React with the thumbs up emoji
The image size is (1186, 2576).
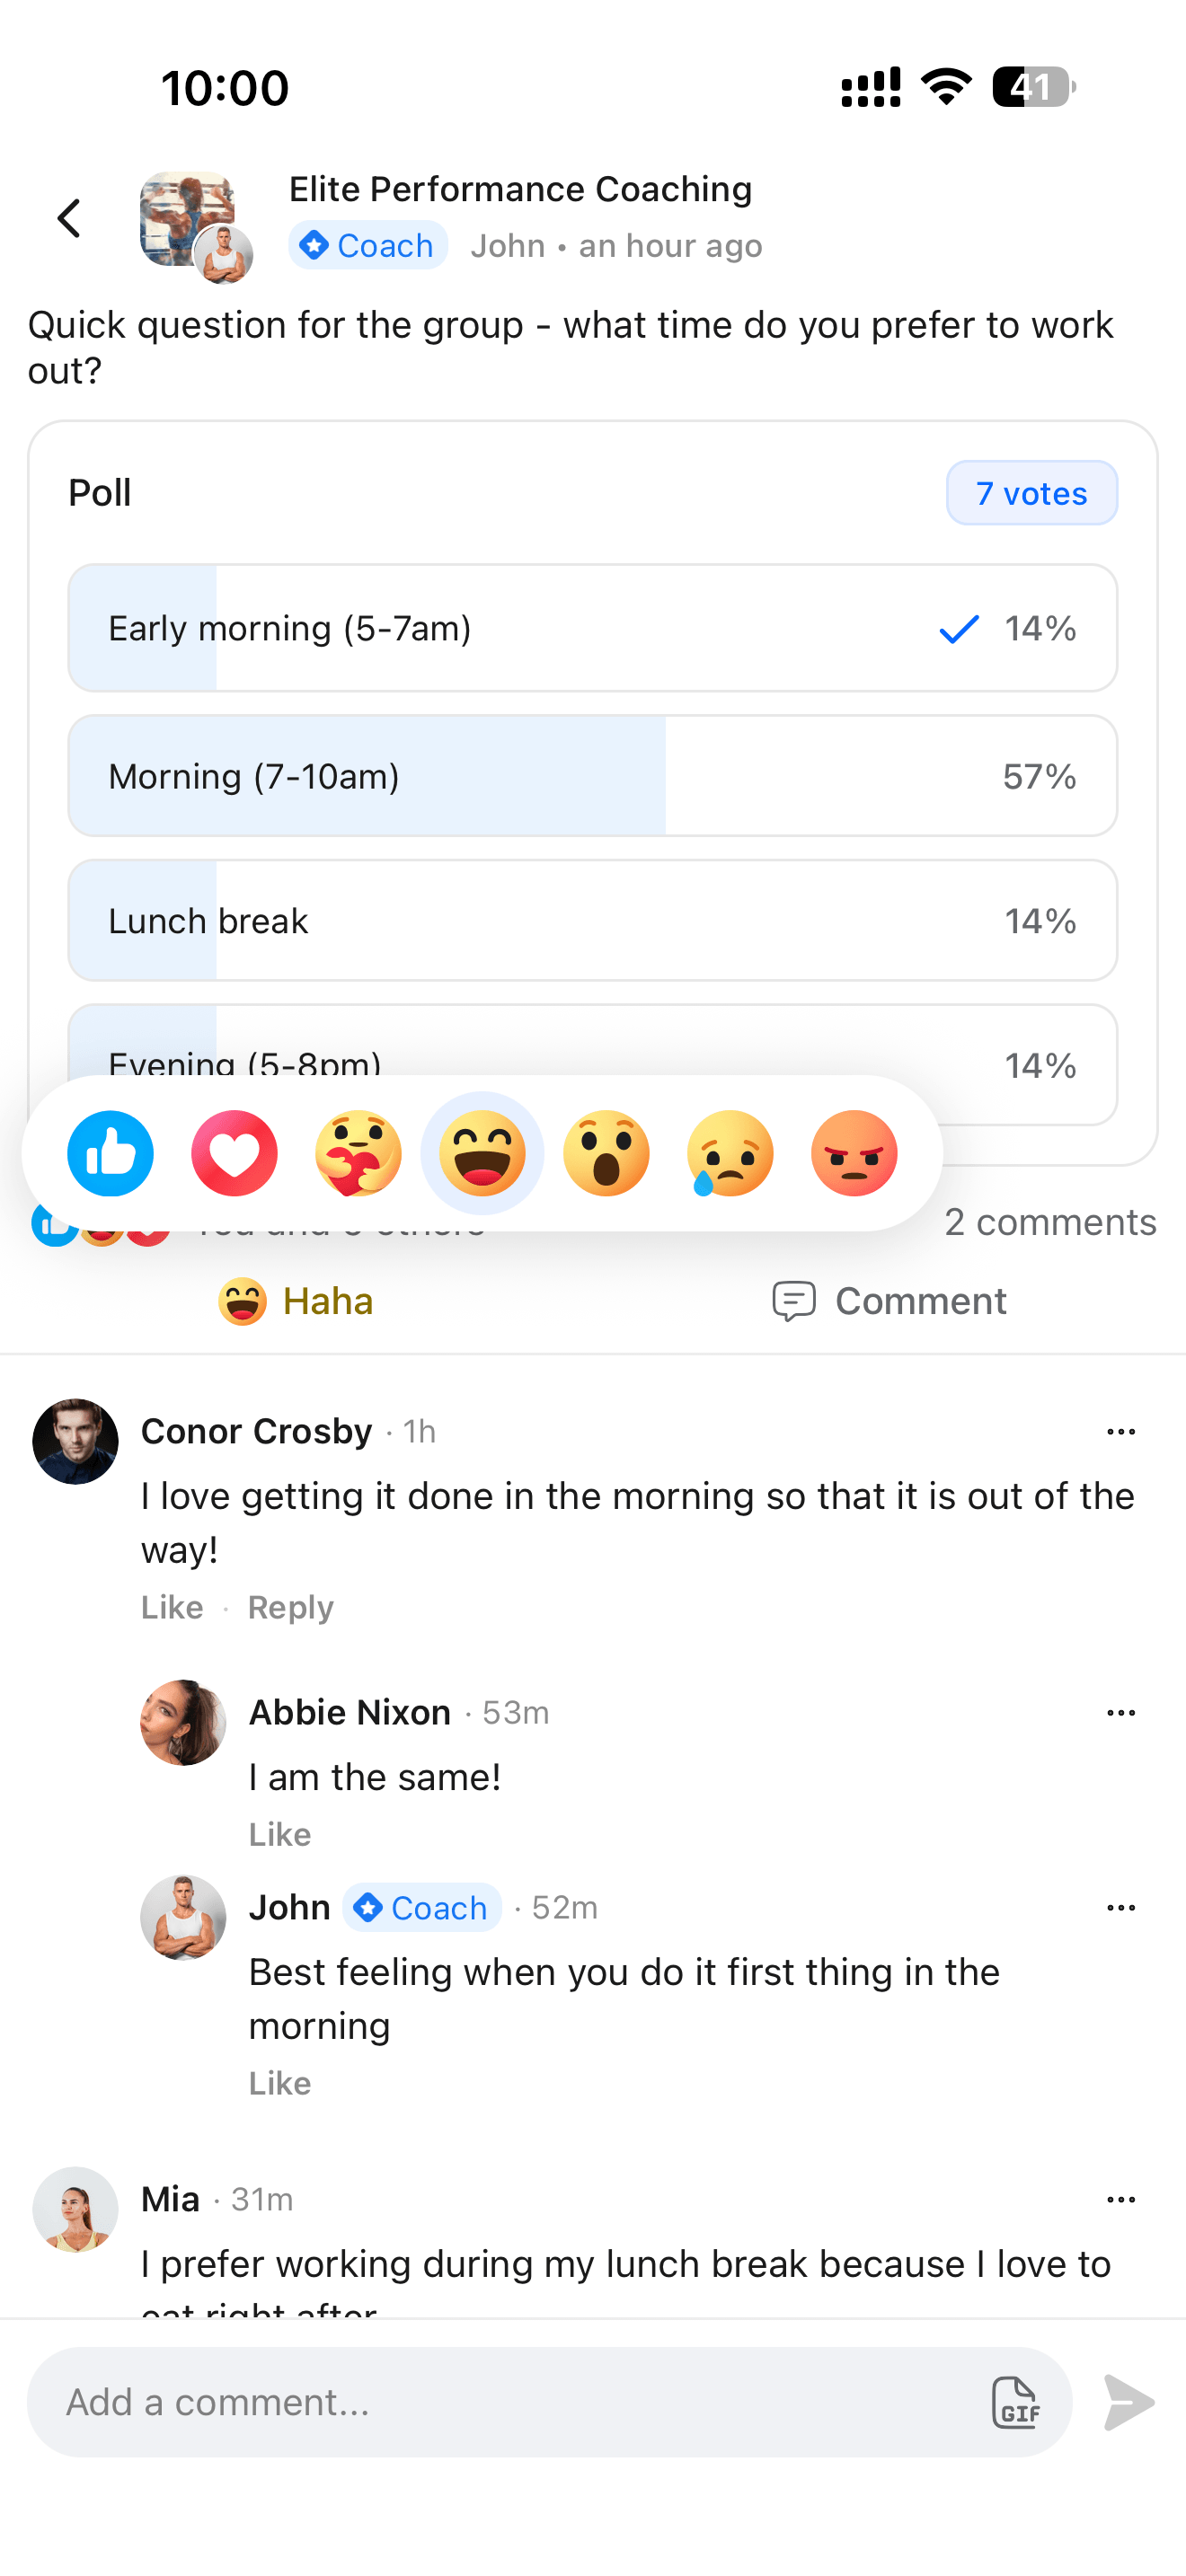pyautogui.click(x=110, y=1153)
